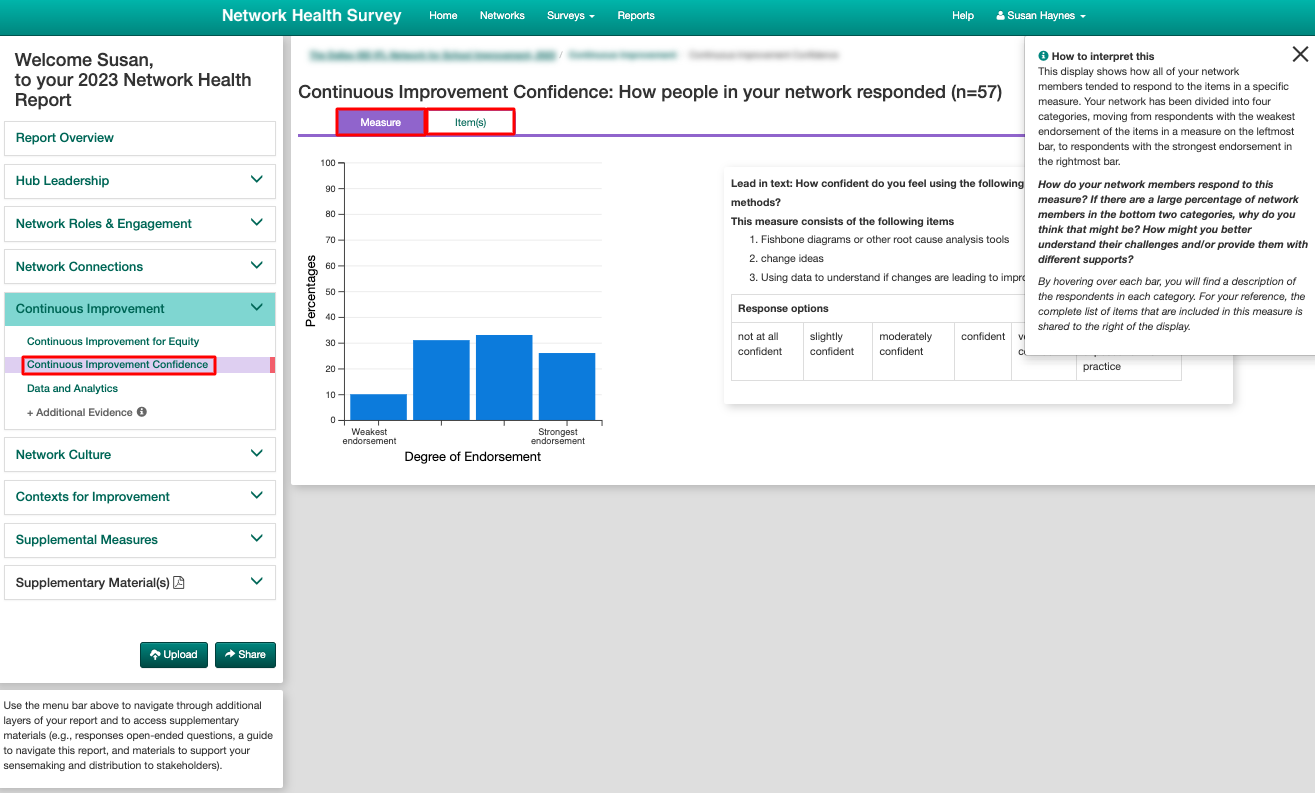Click the Continuous Improvement Confidence page heading
1315x793 pixels.
pos(650,92)
